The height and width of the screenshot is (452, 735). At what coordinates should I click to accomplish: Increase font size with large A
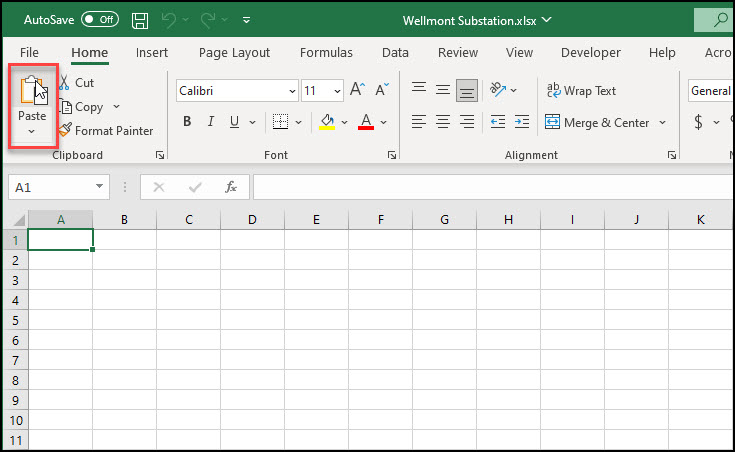coord(358,89)
